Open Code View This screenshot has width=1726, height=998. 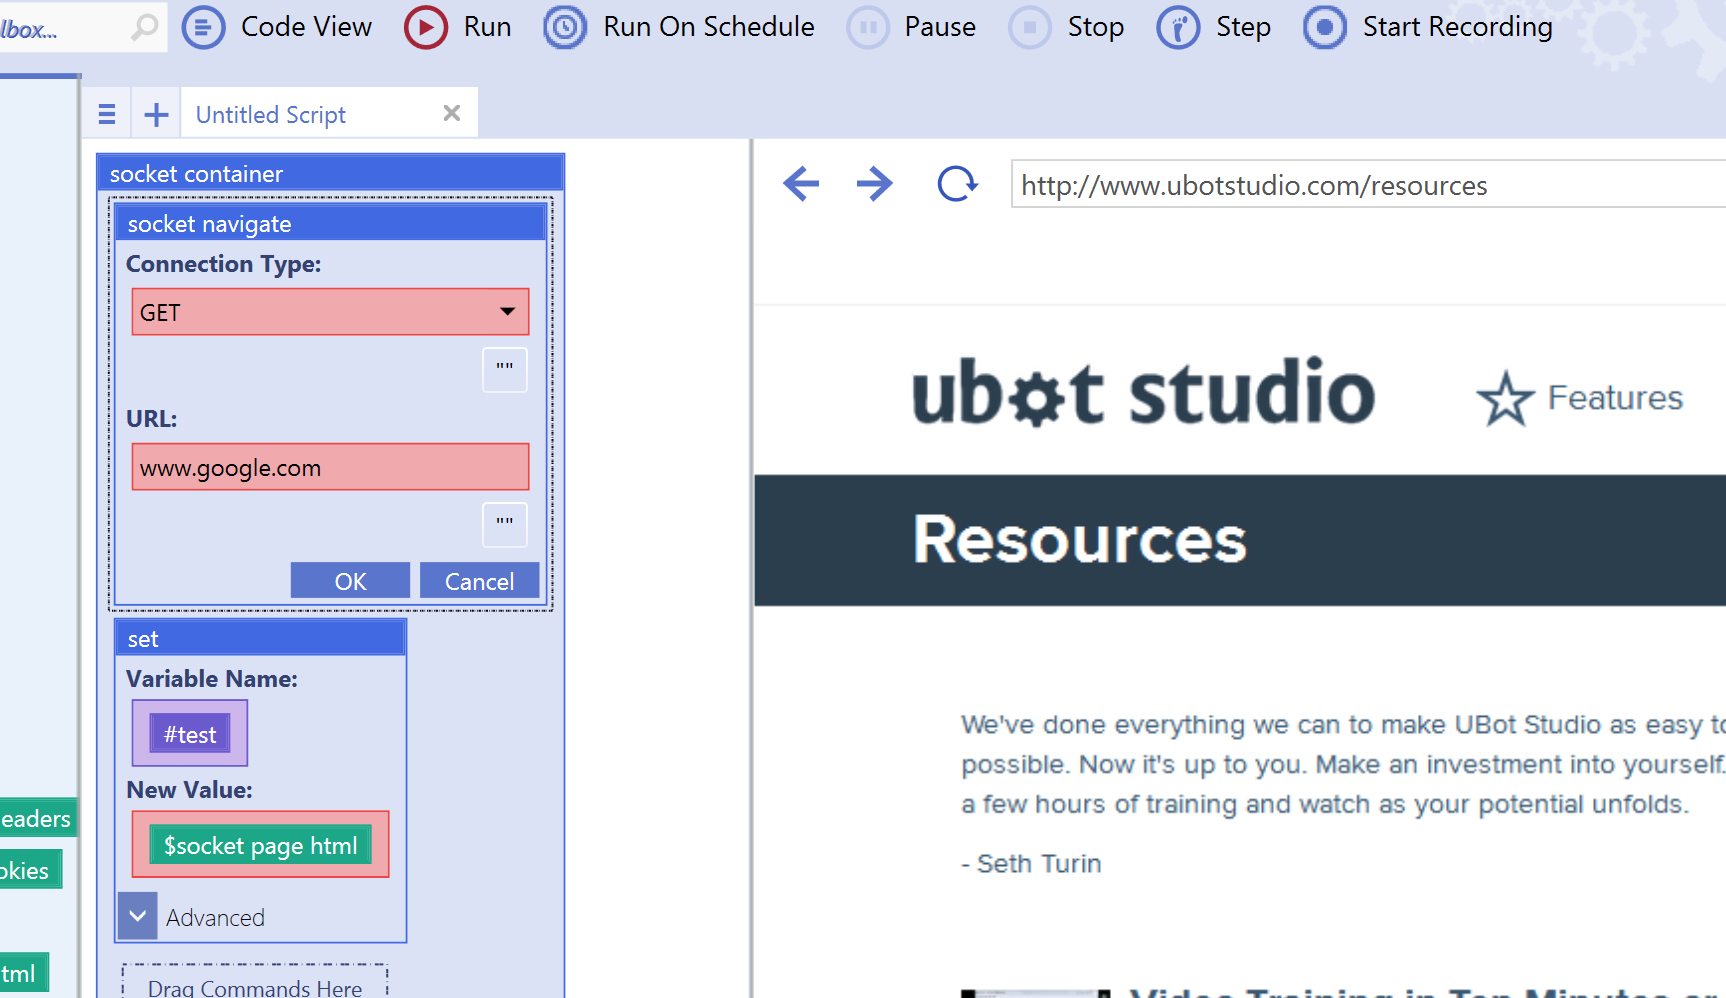click(x=277, y=27)
